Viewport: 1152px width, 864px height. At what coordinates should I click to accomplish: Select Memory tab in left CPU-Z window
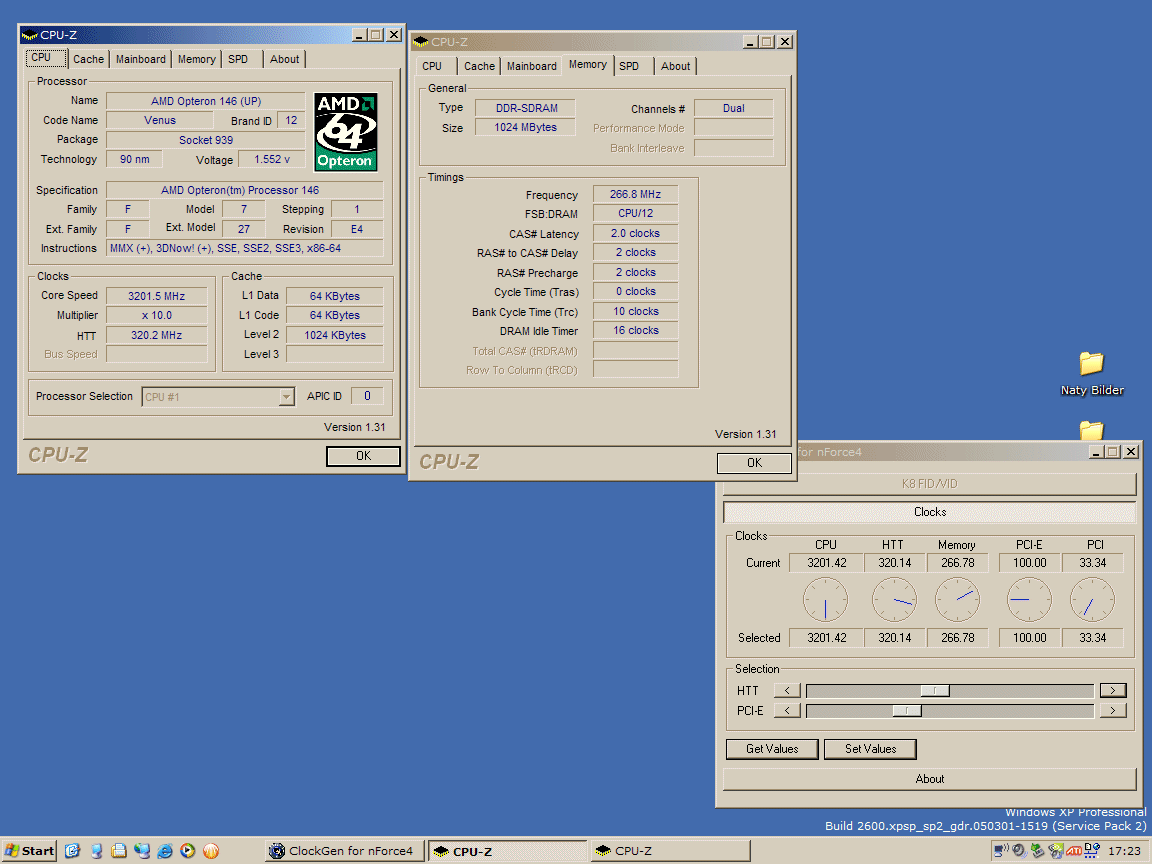(196, 60)
